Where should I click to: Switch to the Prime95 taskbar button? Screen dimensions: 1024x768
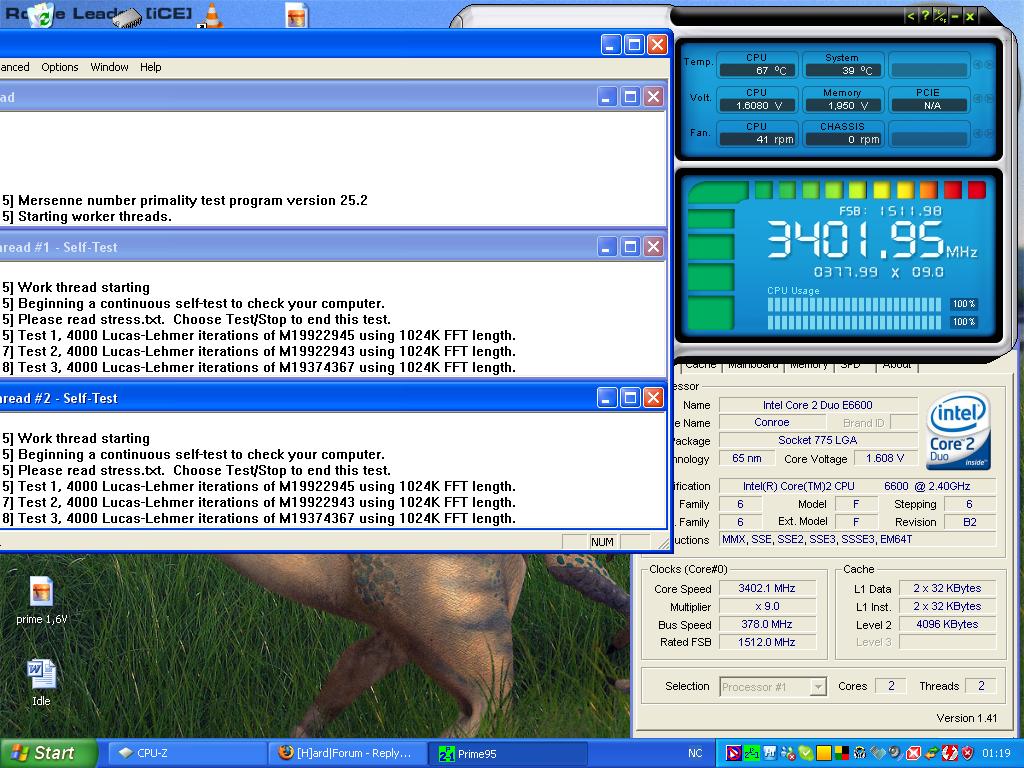click(508, 753)
